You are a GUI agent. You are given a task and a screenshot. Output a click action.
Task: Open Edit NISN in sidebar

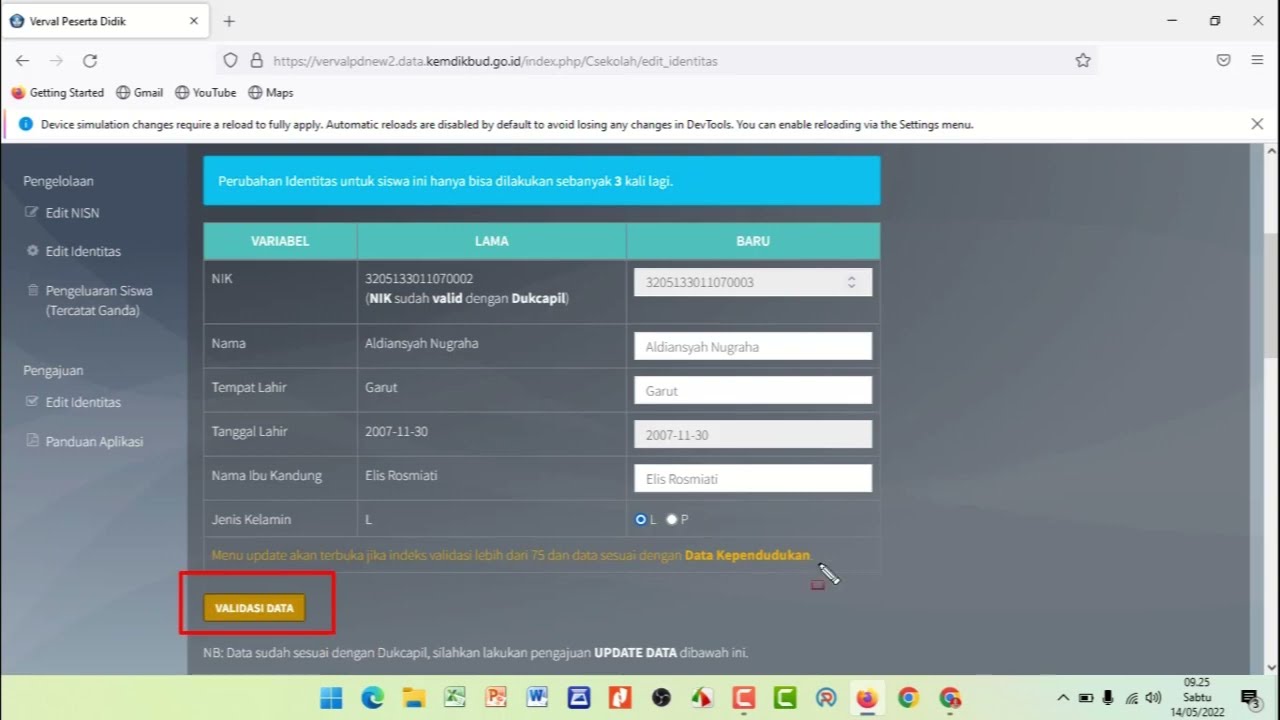coord(62,213)
